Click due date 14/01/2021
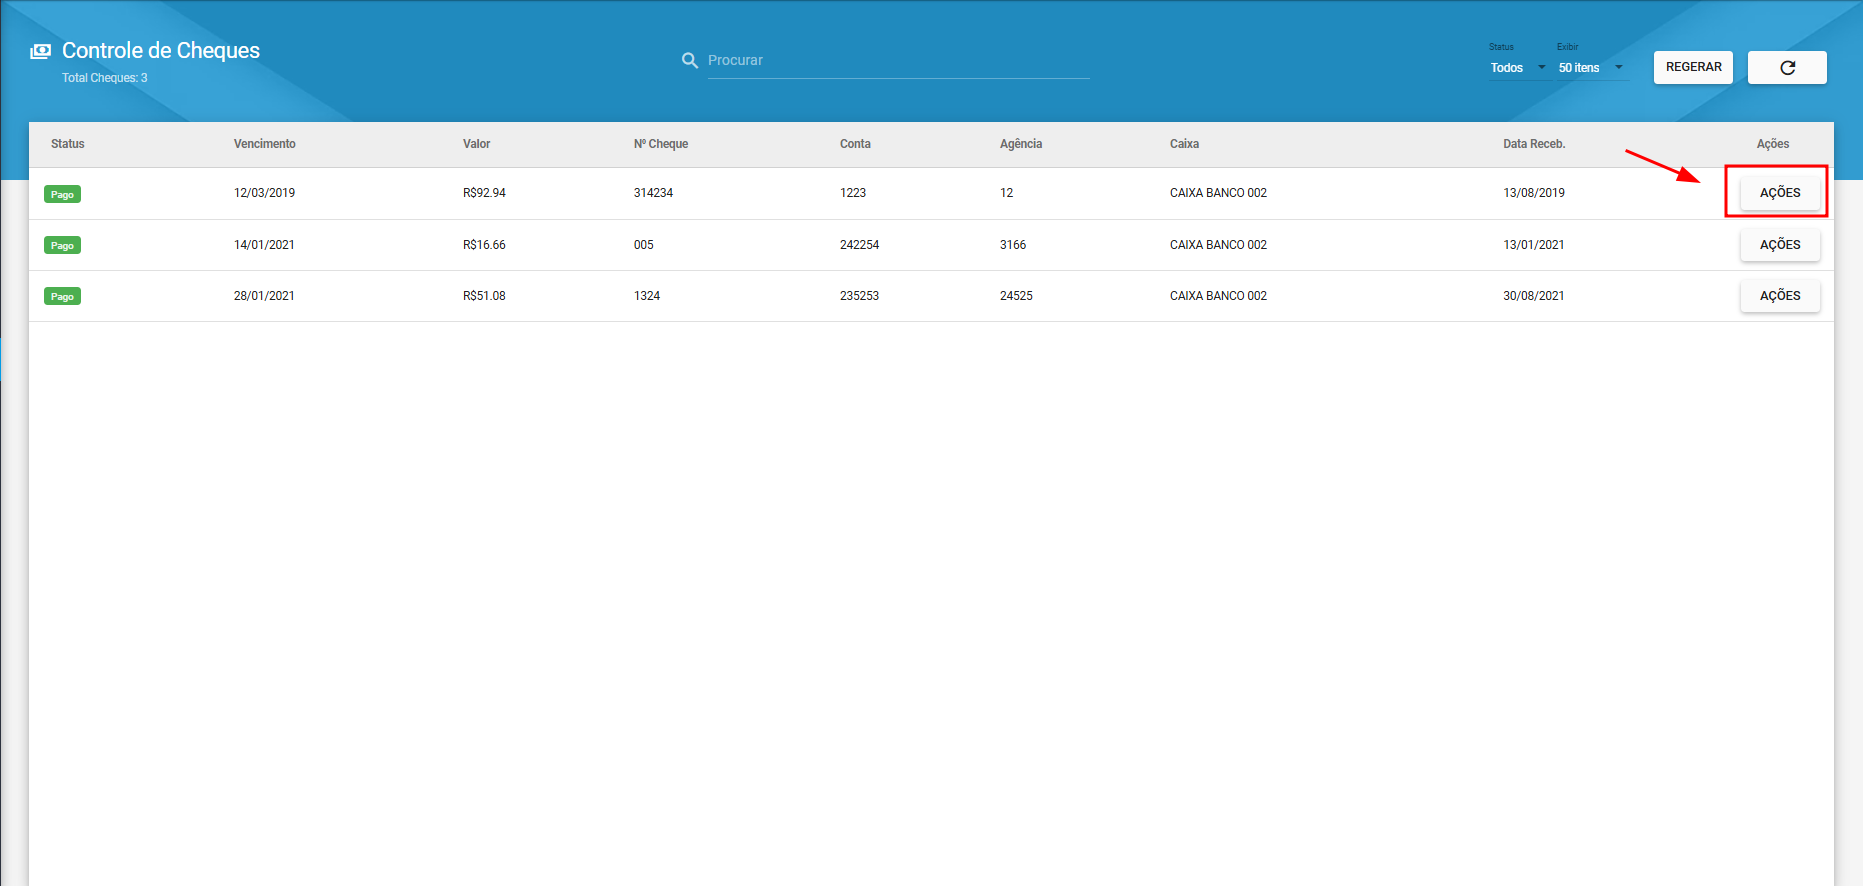Image resolution: width=1863 pixels, height=886 pixels. [x=264, y=245]
